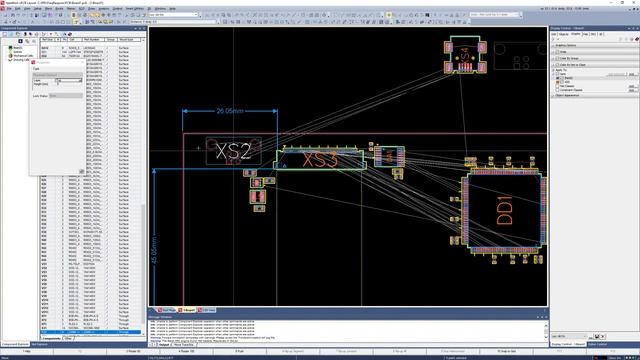Open the first top-toolbar combo box
Viewport: 640px width, 360px height.
(x=173, y=15)
